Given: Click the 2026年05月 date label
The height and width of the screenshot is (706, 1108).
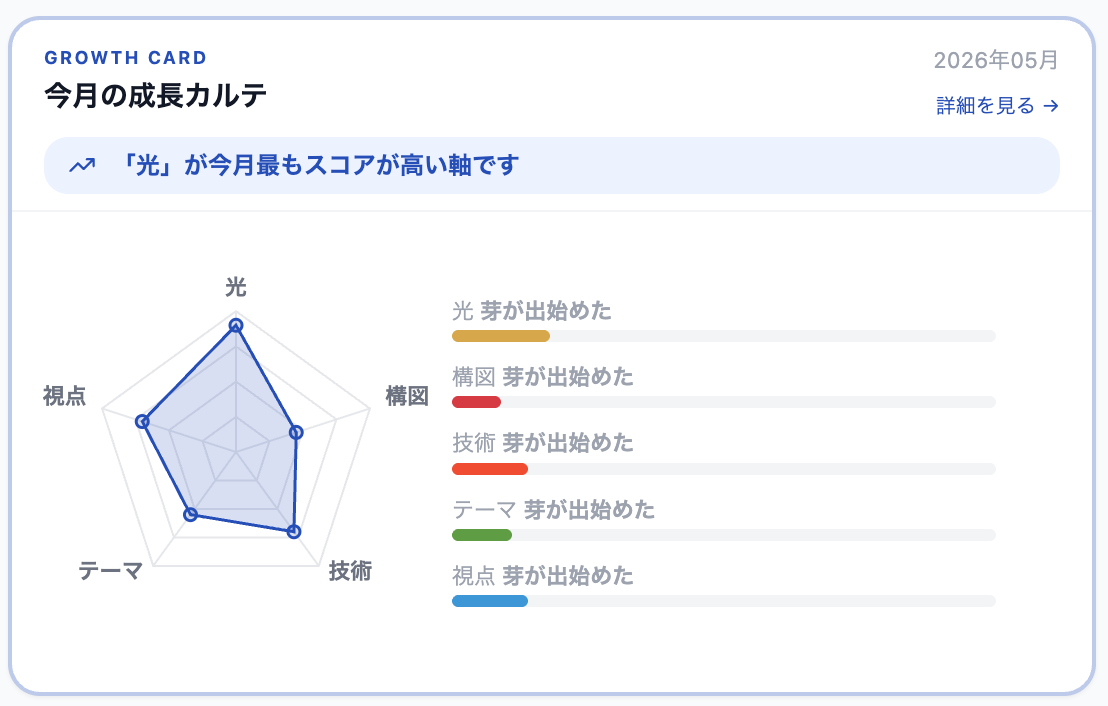Looking at the screenshot, I should pos(996,60).
